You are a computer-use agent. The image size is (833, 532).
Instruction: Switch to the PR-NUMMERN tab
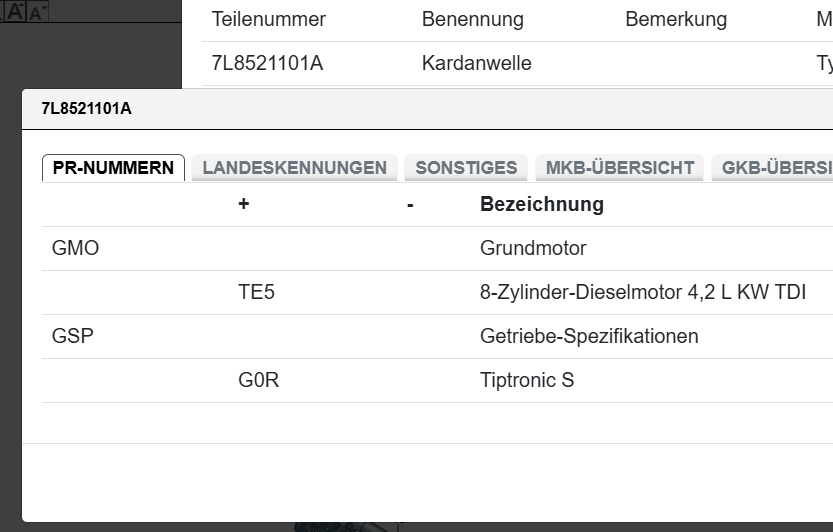(x=113, y=168)
